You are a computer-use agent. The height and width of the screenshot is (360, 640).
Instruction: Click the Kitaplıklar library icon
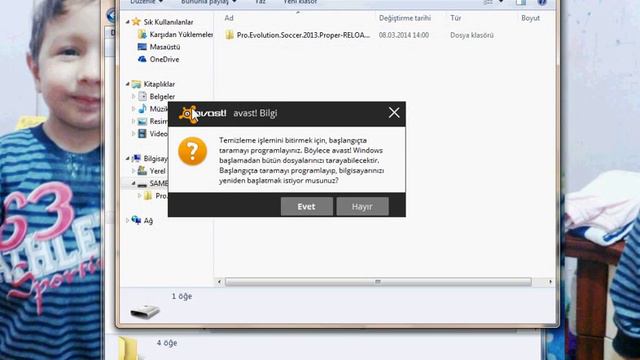pos(136,84)
